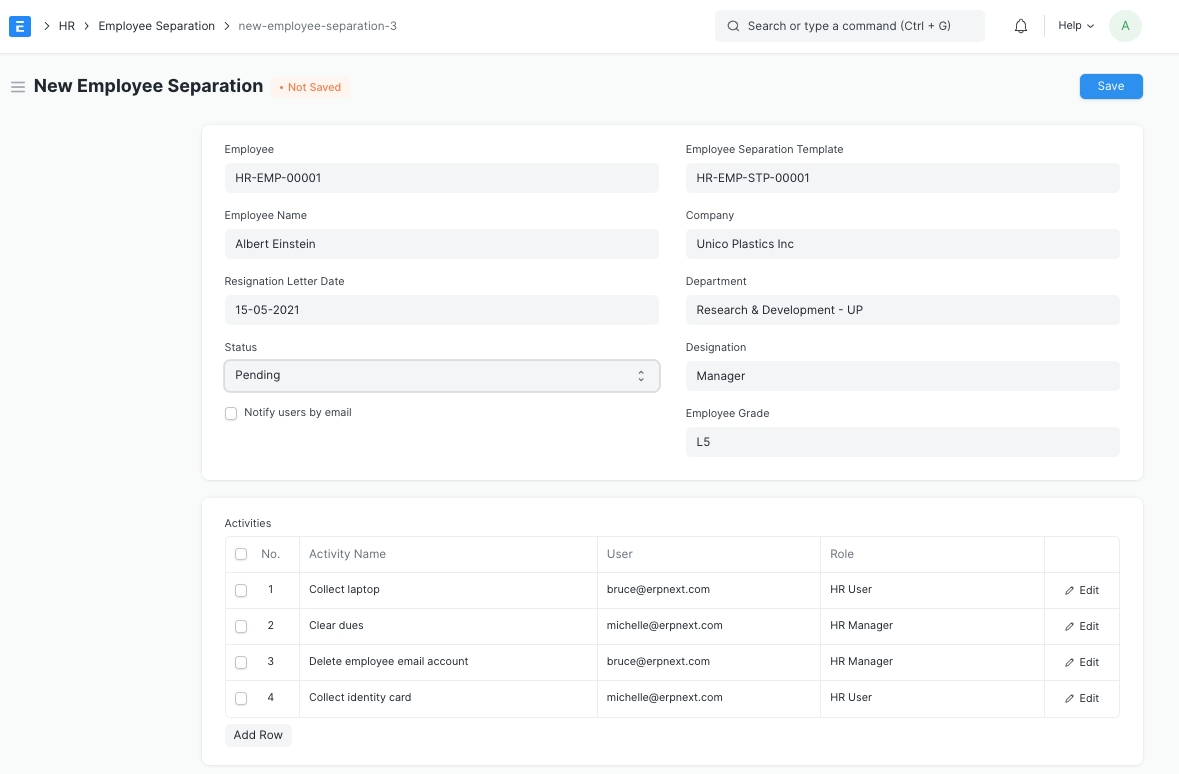This screenshot has height=774, width=1179.
Task: Click the Save button
Action: point(1110,86)
